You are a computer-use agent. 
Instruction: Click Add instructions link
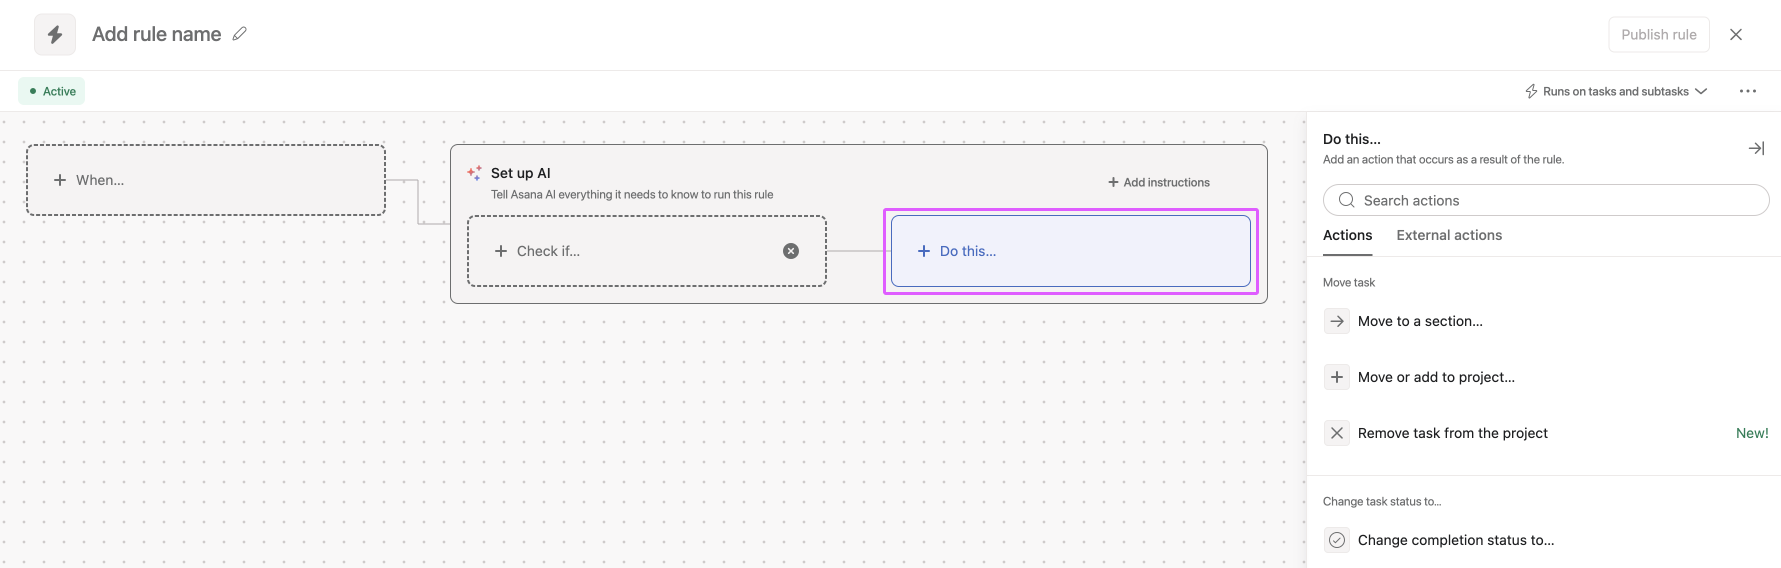click(1159, 182)
